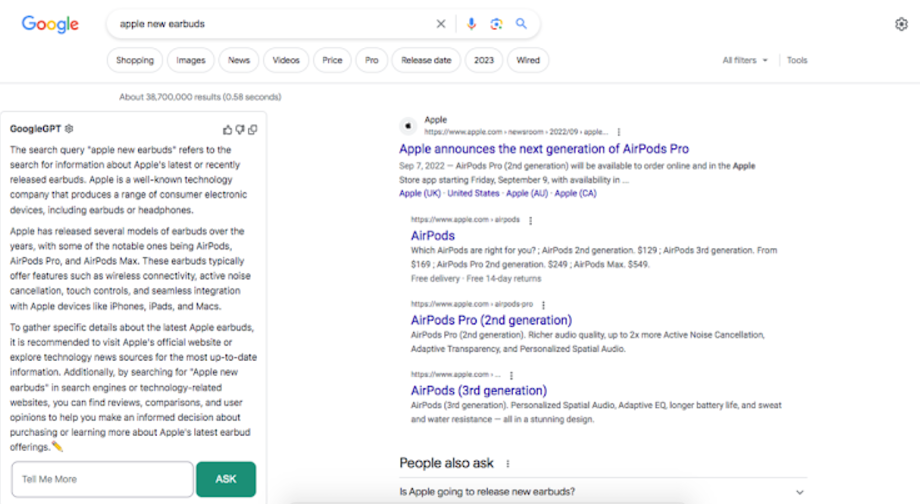Open AirPods Pro (2nd generation) result

tap(491, 320)
